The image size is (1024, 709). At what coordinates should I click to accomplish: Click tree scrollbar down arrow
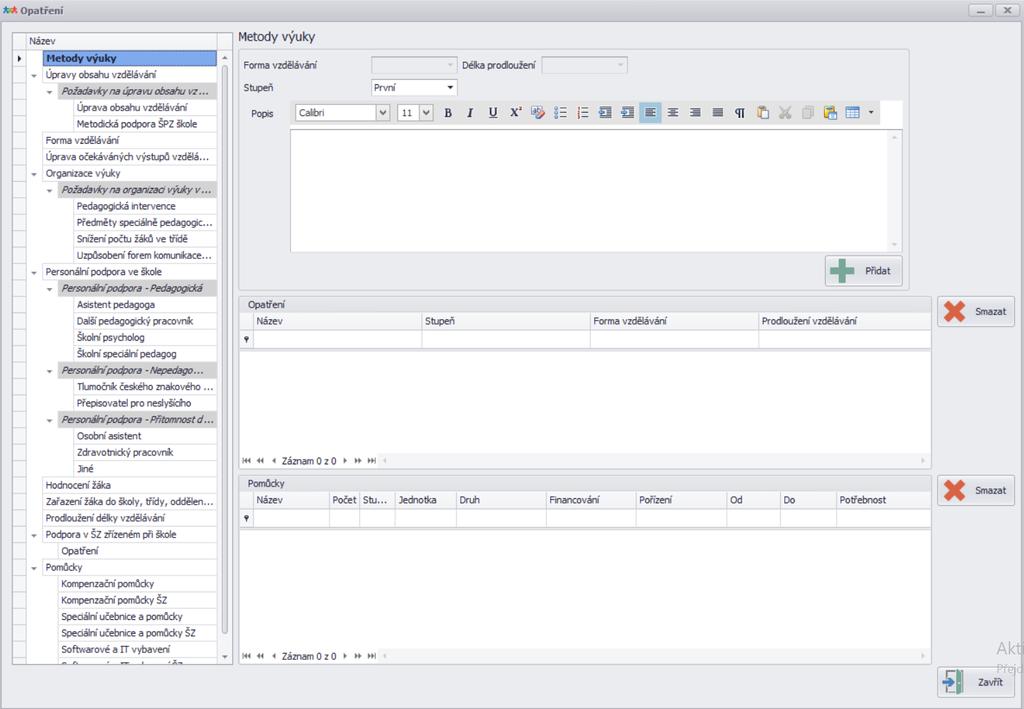pos(225,657)
